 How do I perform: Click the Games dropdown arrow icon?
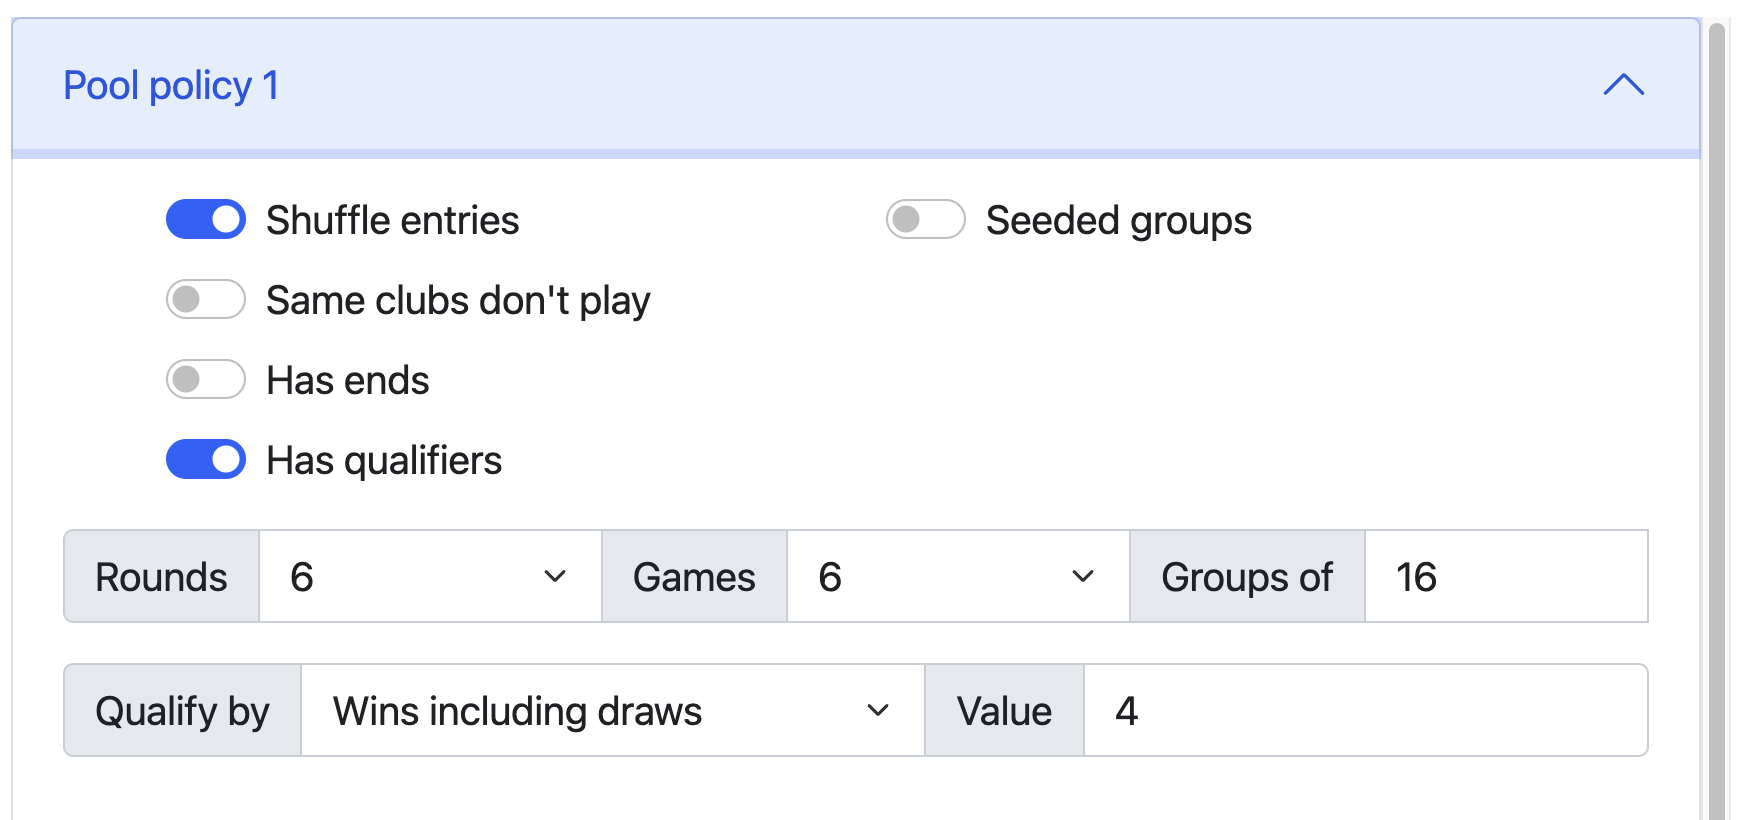[1083, 577]
